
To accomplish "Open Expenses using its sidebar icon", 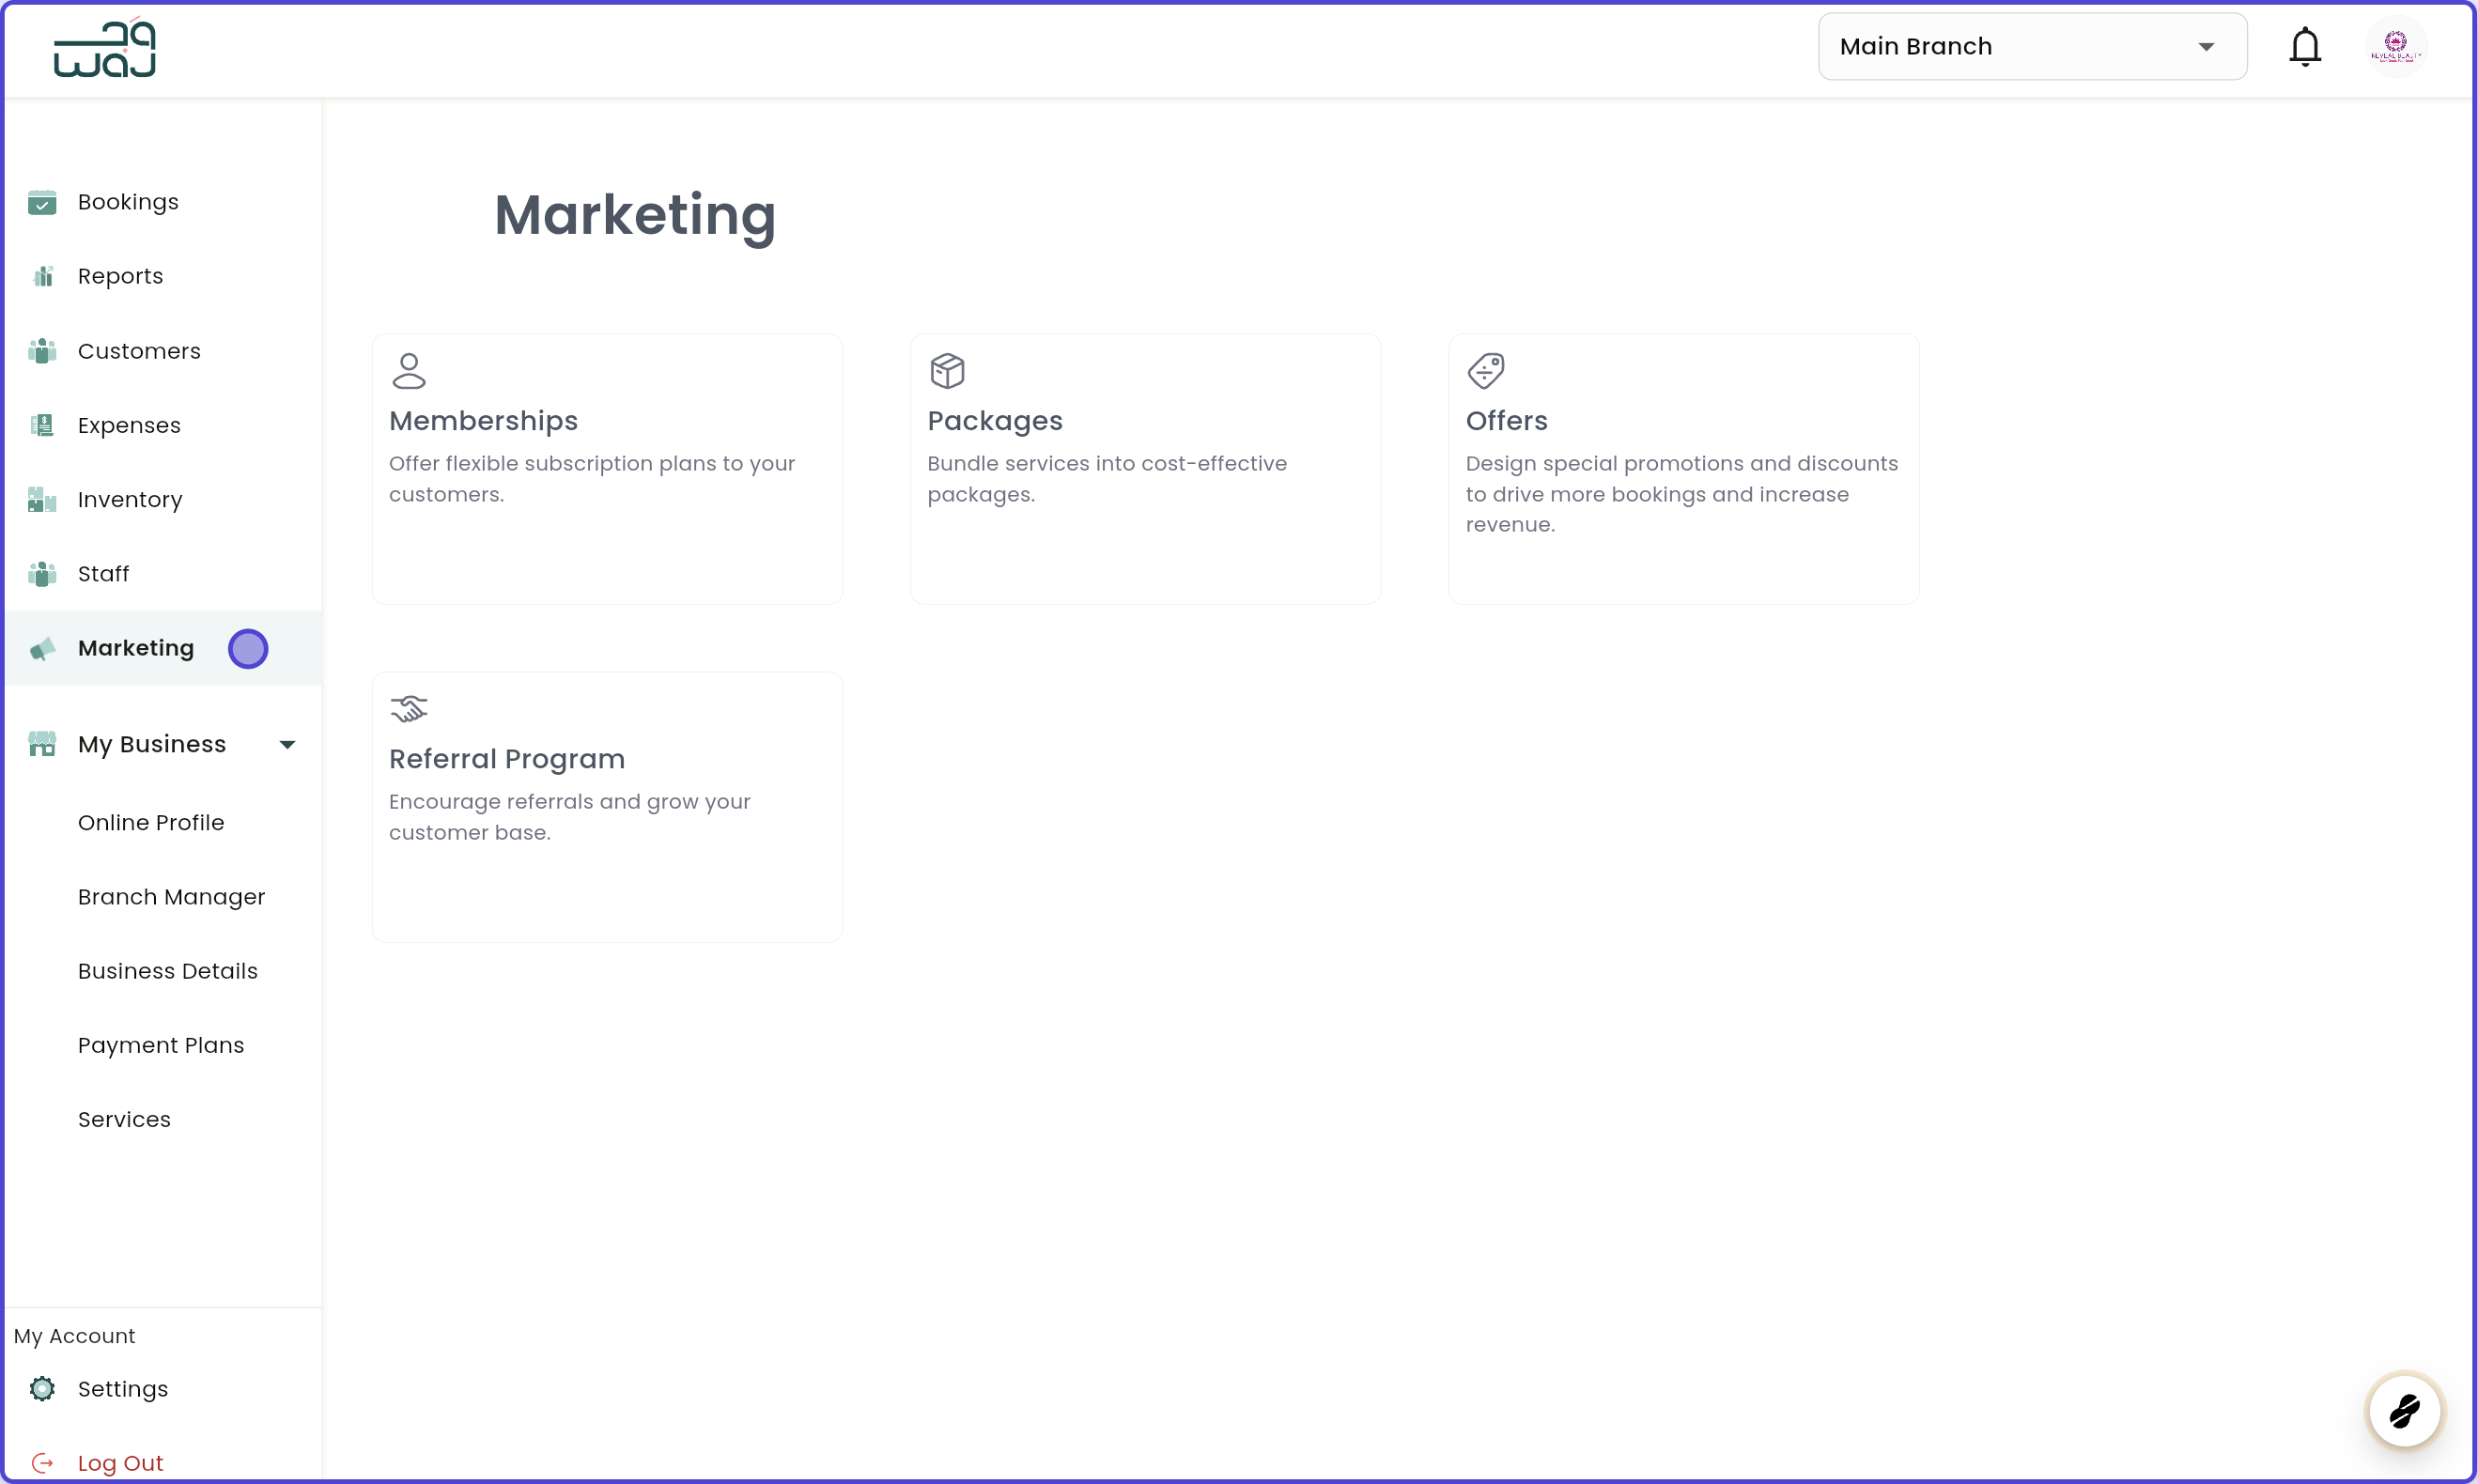I will tap(42, 425).
